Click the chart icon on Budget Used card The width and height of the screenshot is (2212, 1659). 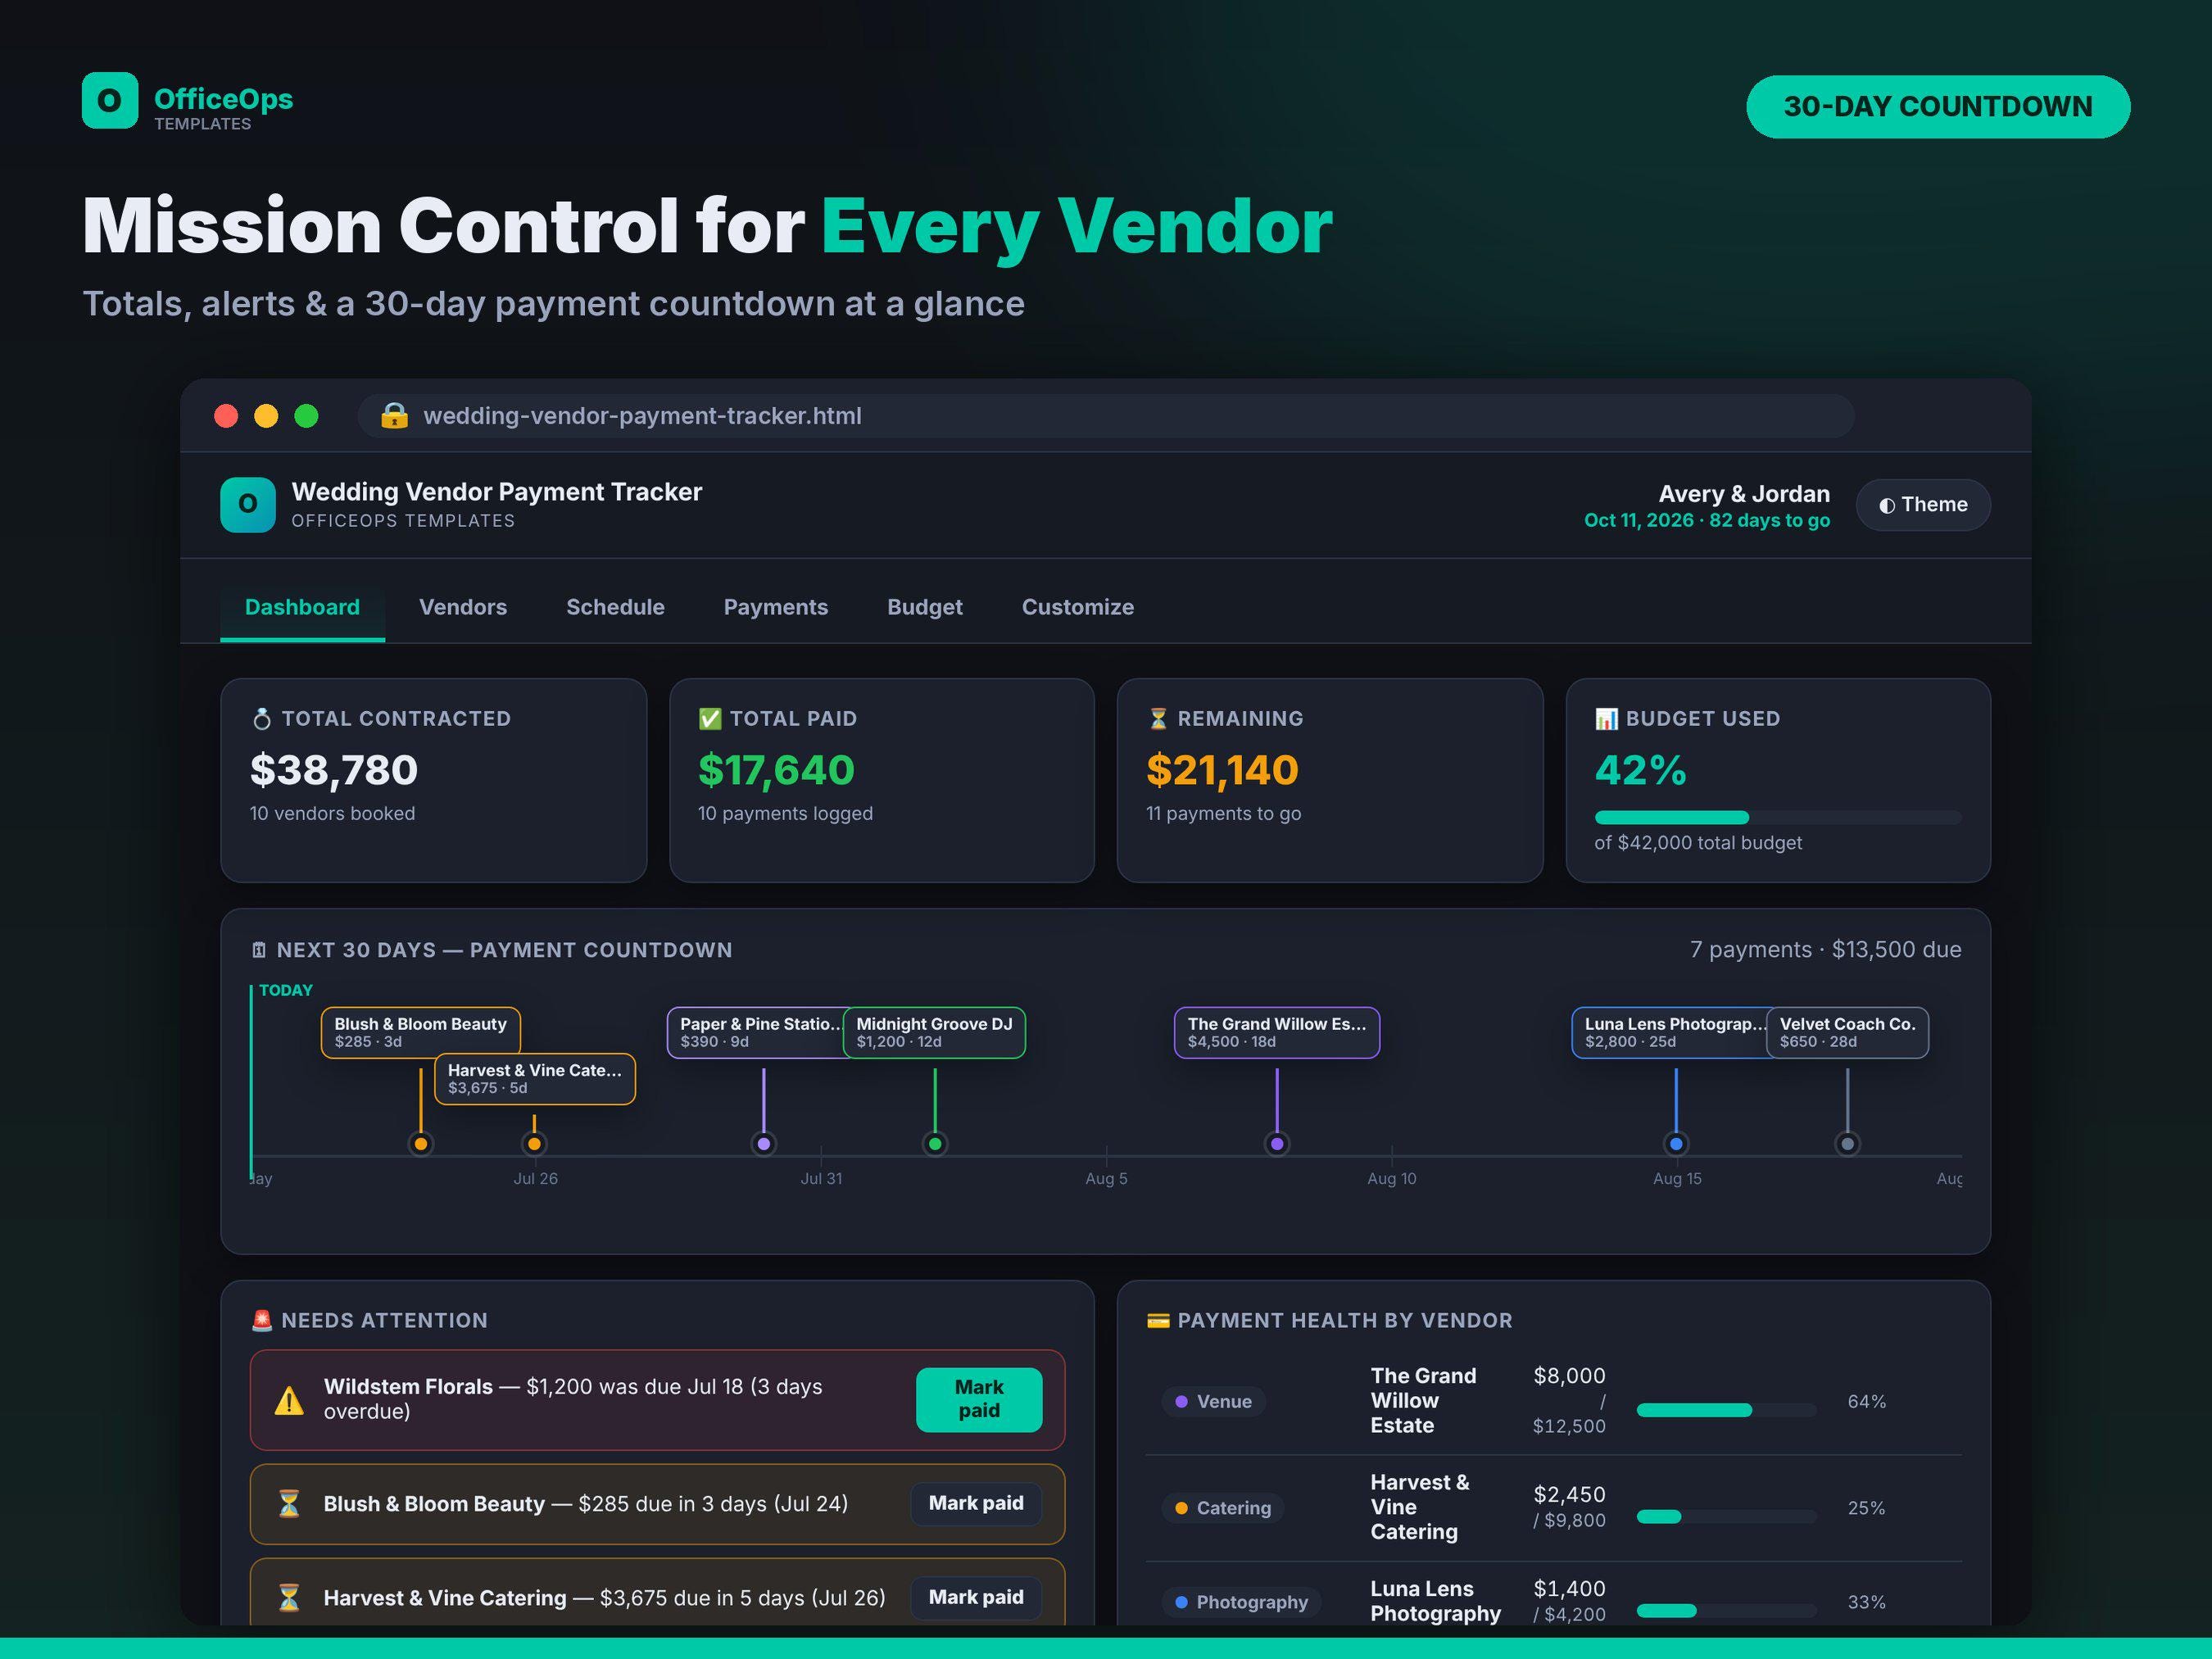coord(1606,718)
